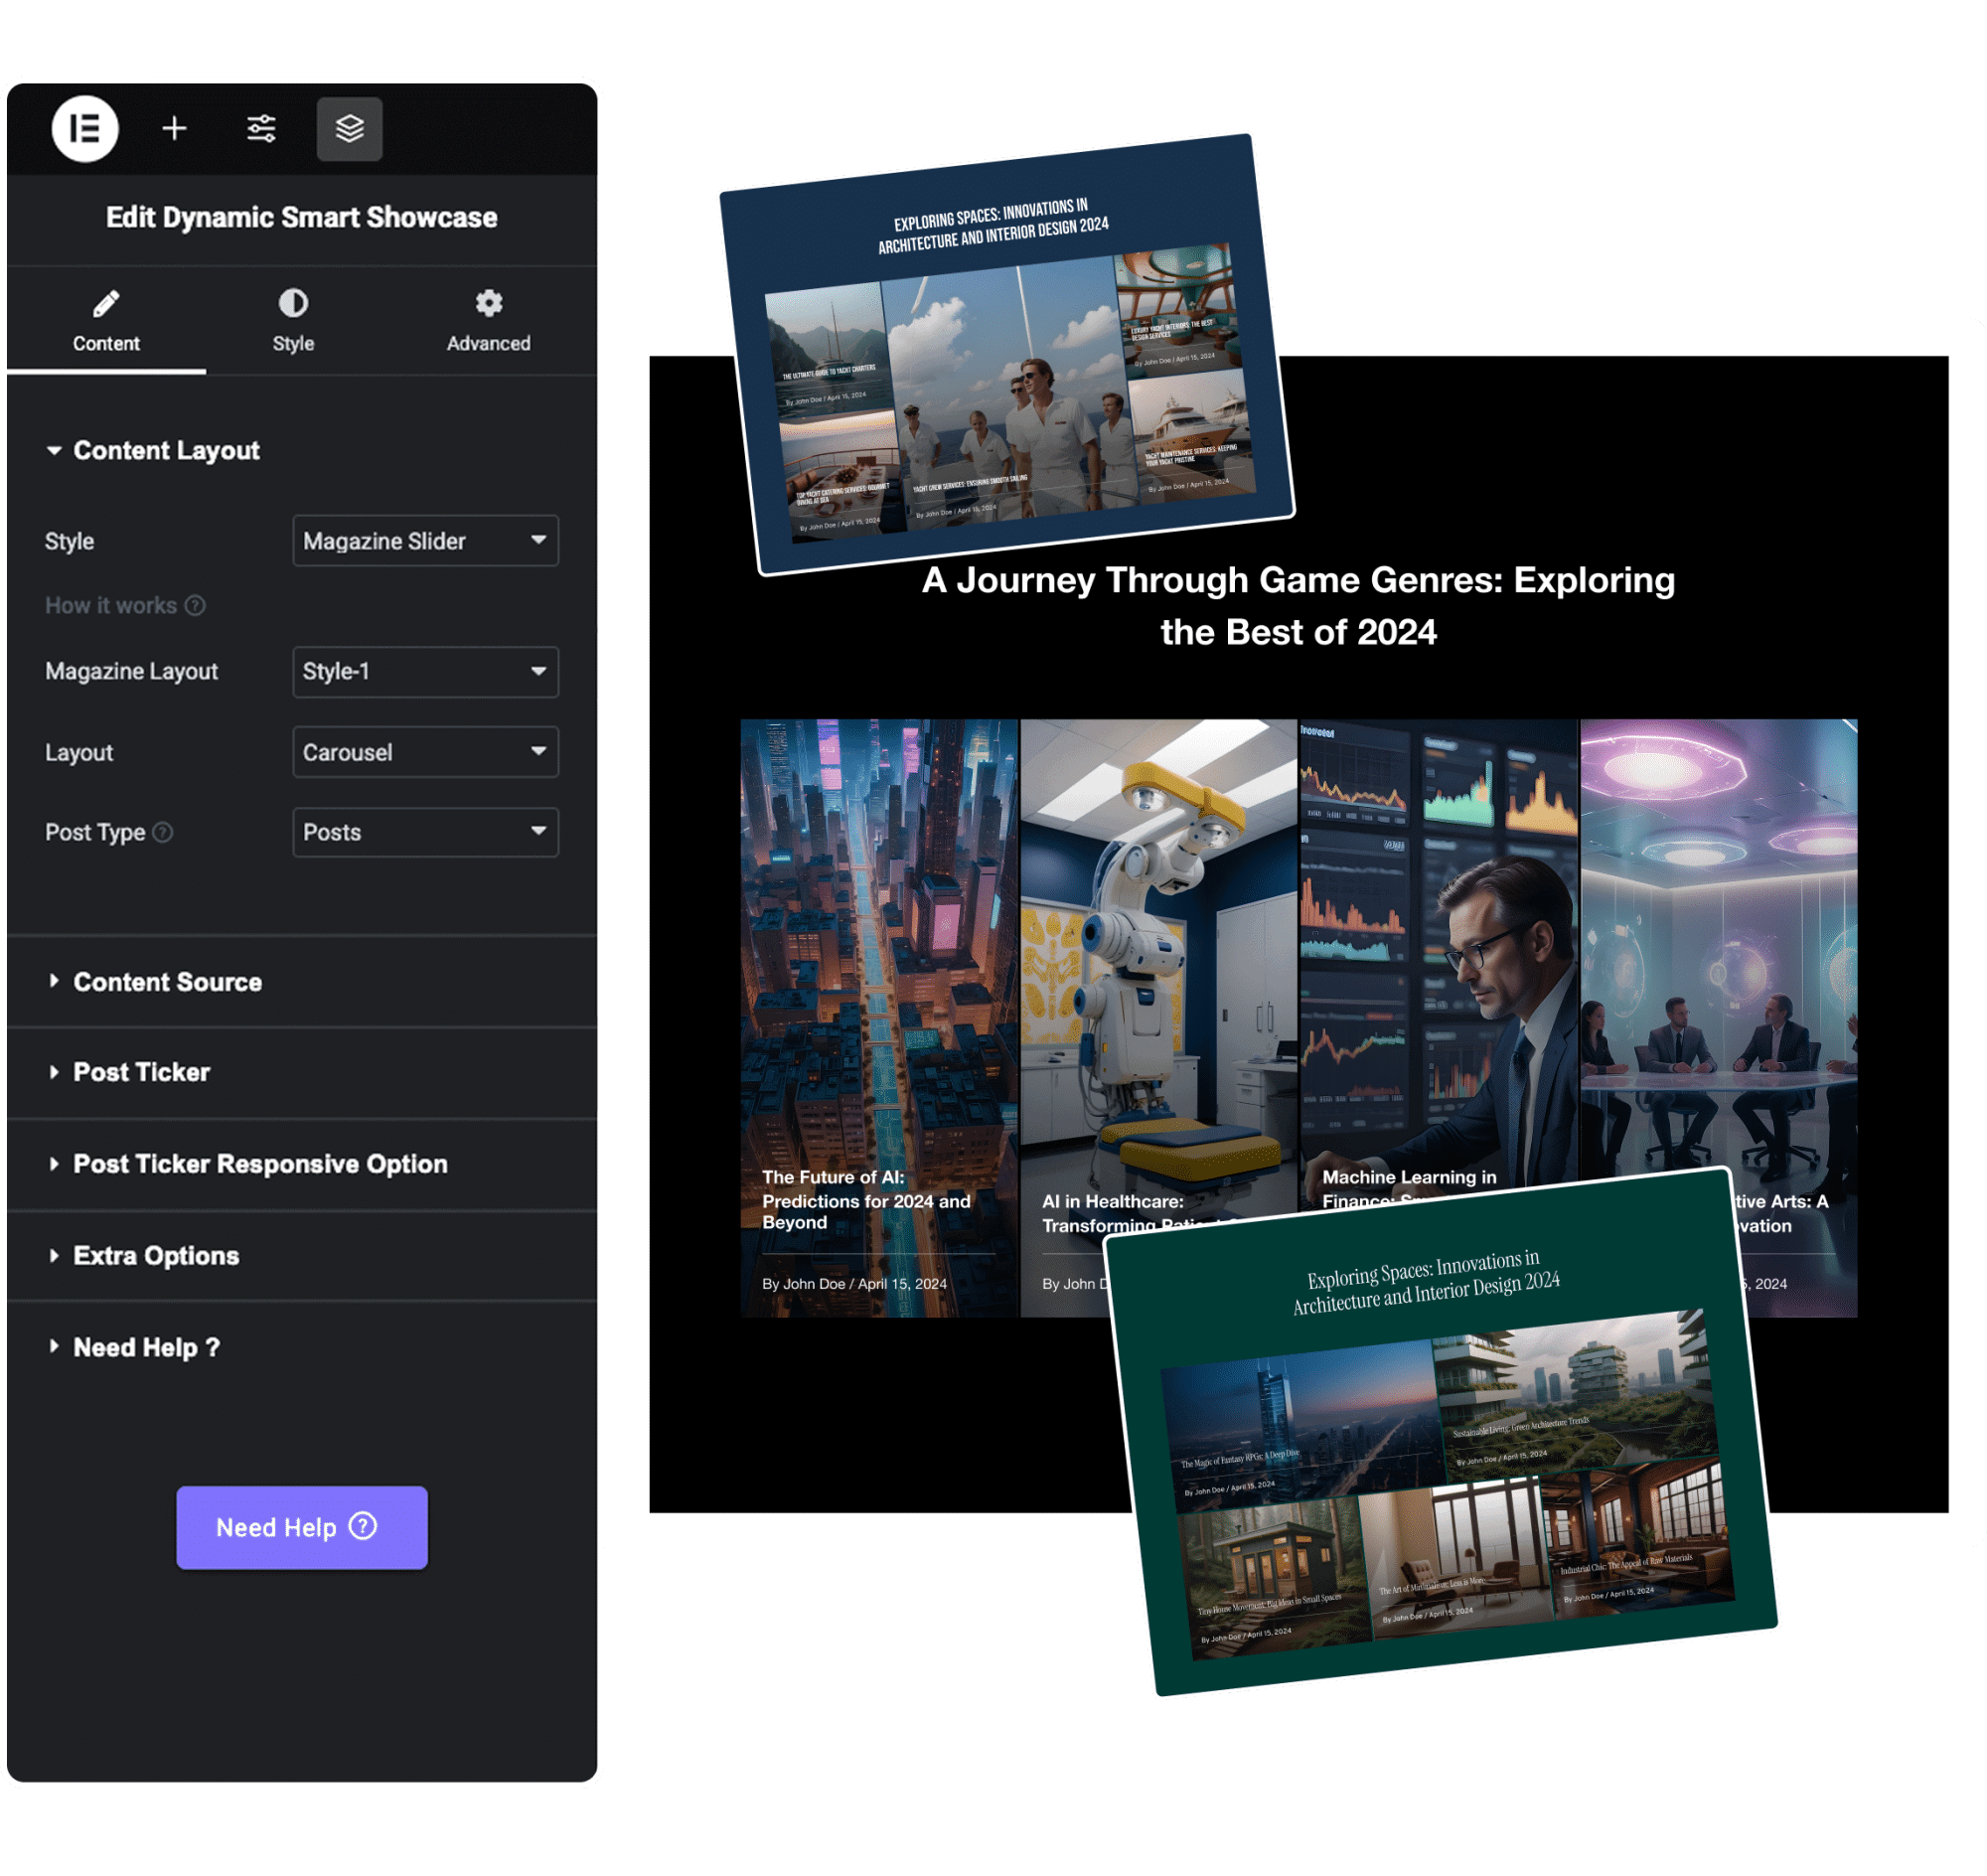This screenshot has width=1987, height=1876.
Task: Click the purple Need Help button
Action: tap(301, 1527)
